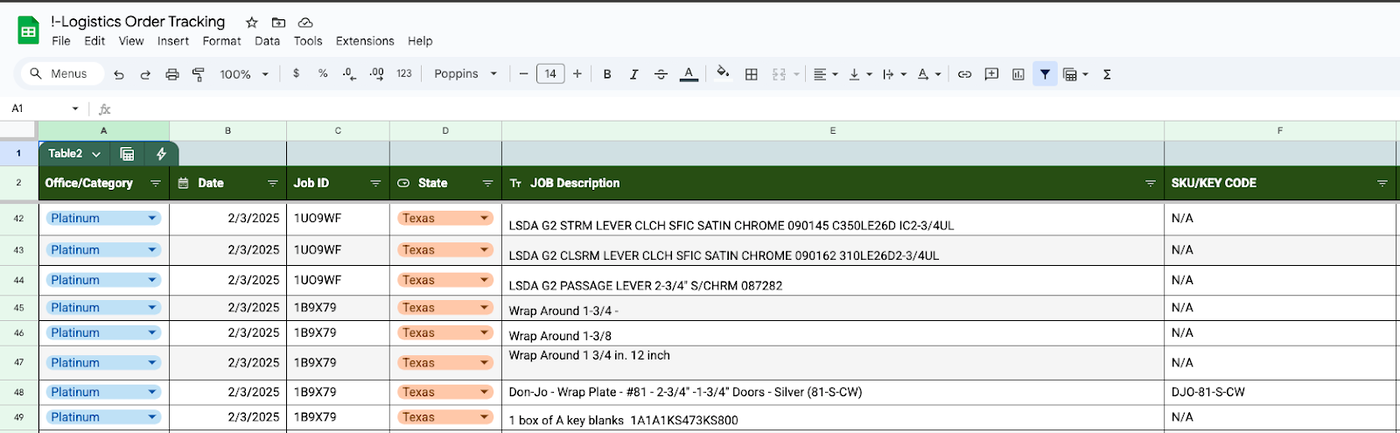Screen dimensions: 1400x433
Task: Click the move to folder icon
Action: (278, 22)
